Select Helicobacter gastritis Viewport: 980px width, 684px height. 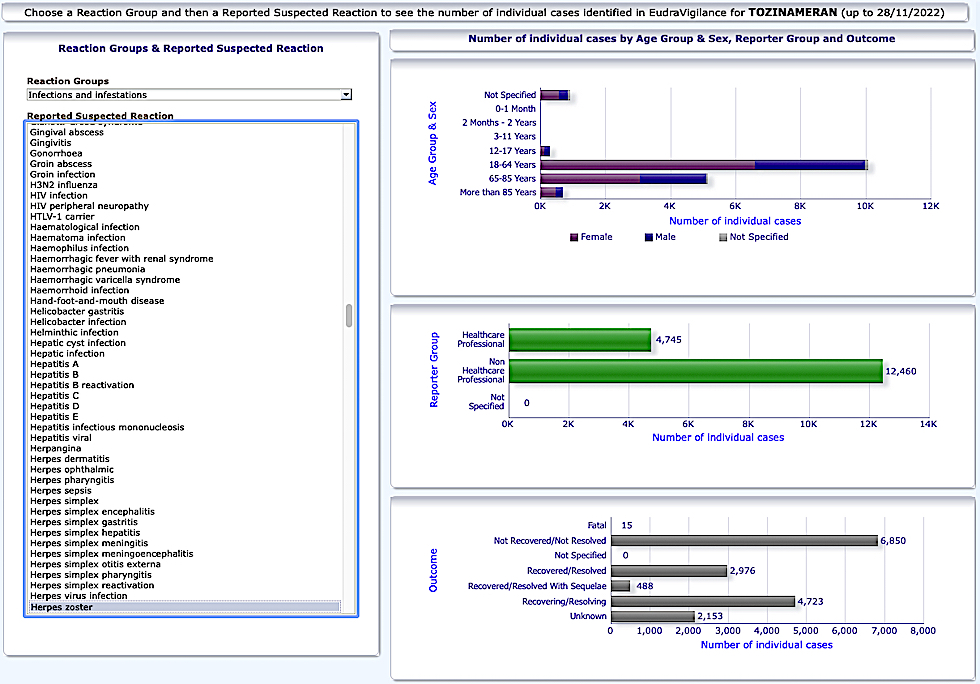click(78, 311)
